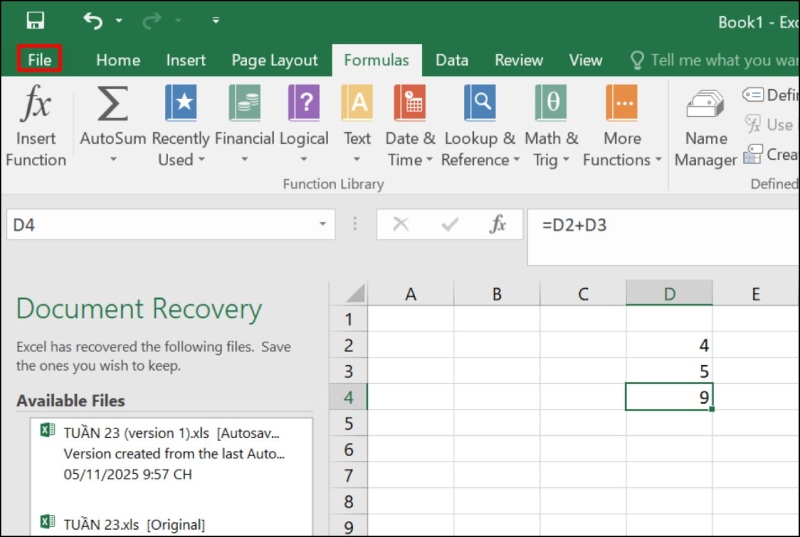Click the Excel file icon beside TUẦN 23 (version 1).xls
This screenshot has height=537, width=800.
click(x=47, y=430)
